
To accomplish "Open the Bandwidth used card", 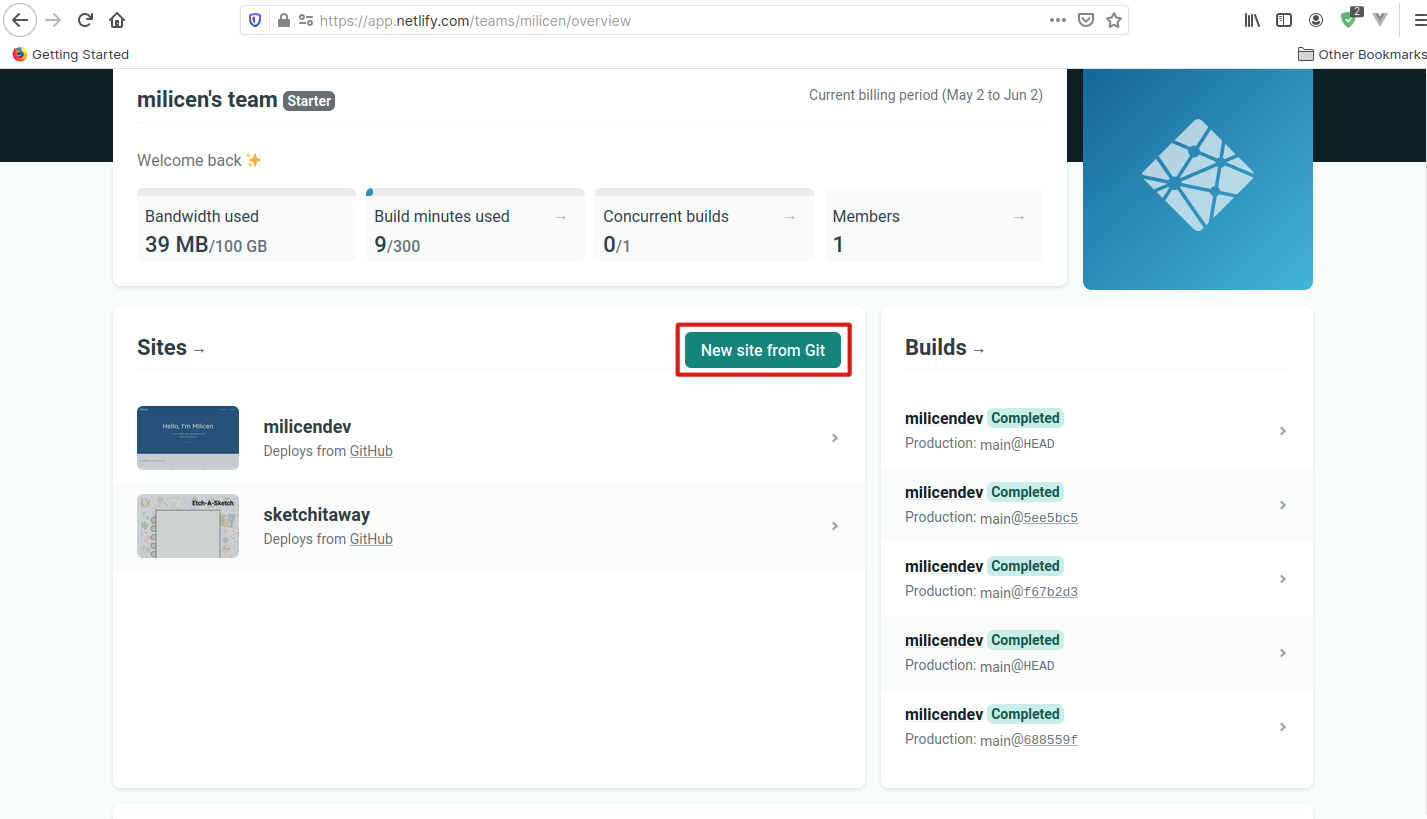I will click(x=246, y=225).
